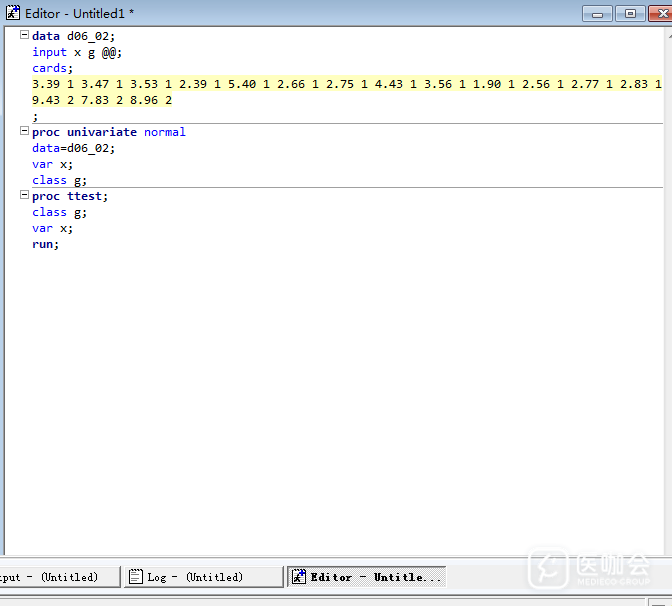Close the Editor - Untitled1 window
The width and height of the screenshot is (672, 606).
659,13
